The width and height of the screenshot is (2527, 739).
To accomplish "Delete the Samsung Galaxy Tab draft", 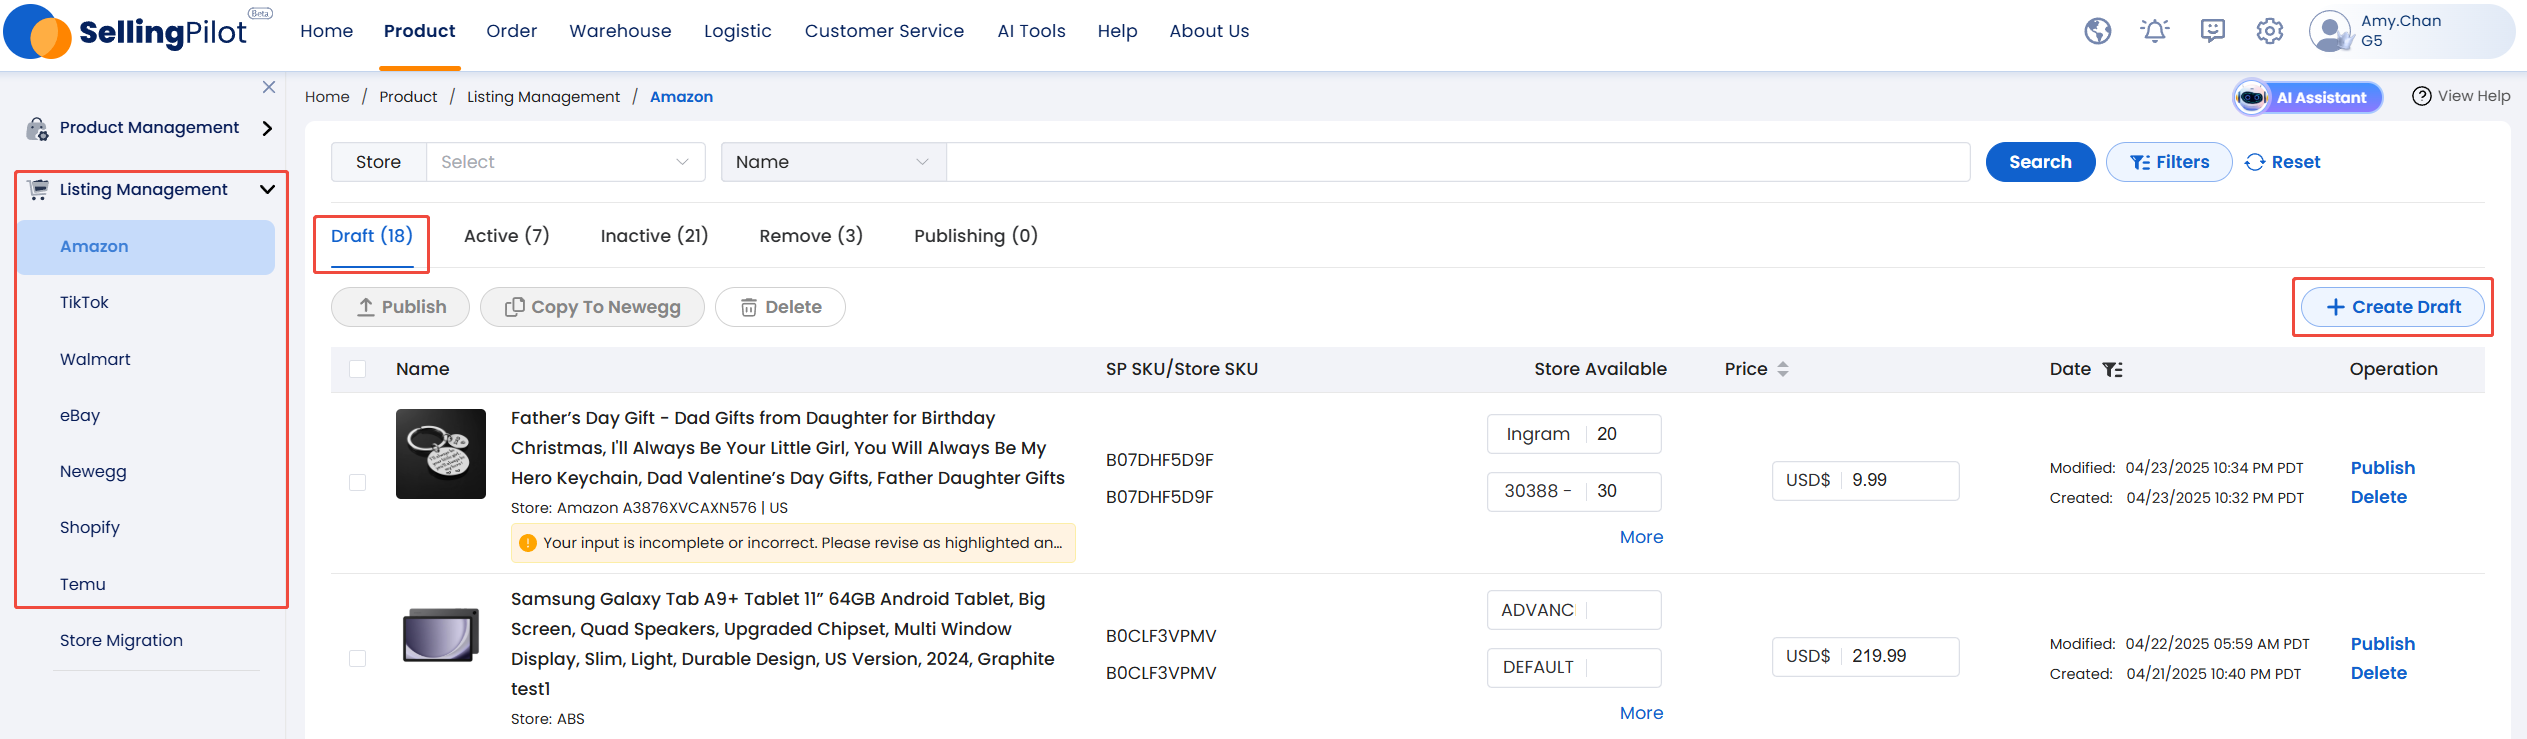I will (x=2379, y=673).
